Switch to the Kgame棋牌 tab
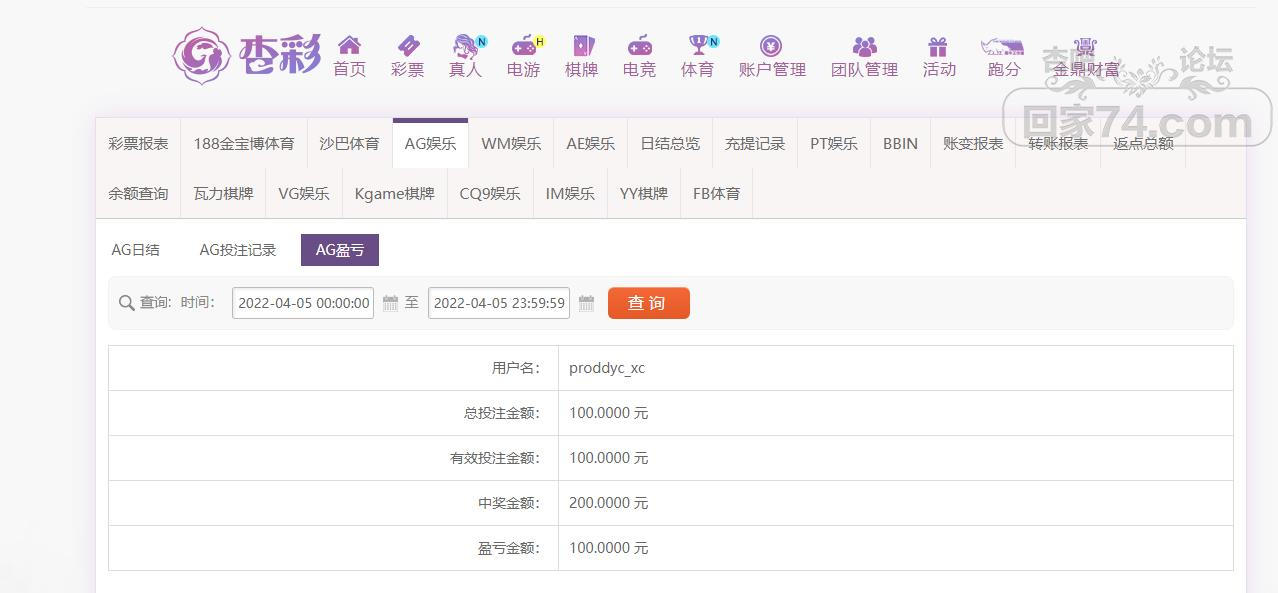This screenshot has height=593, width=1278. 395,193
